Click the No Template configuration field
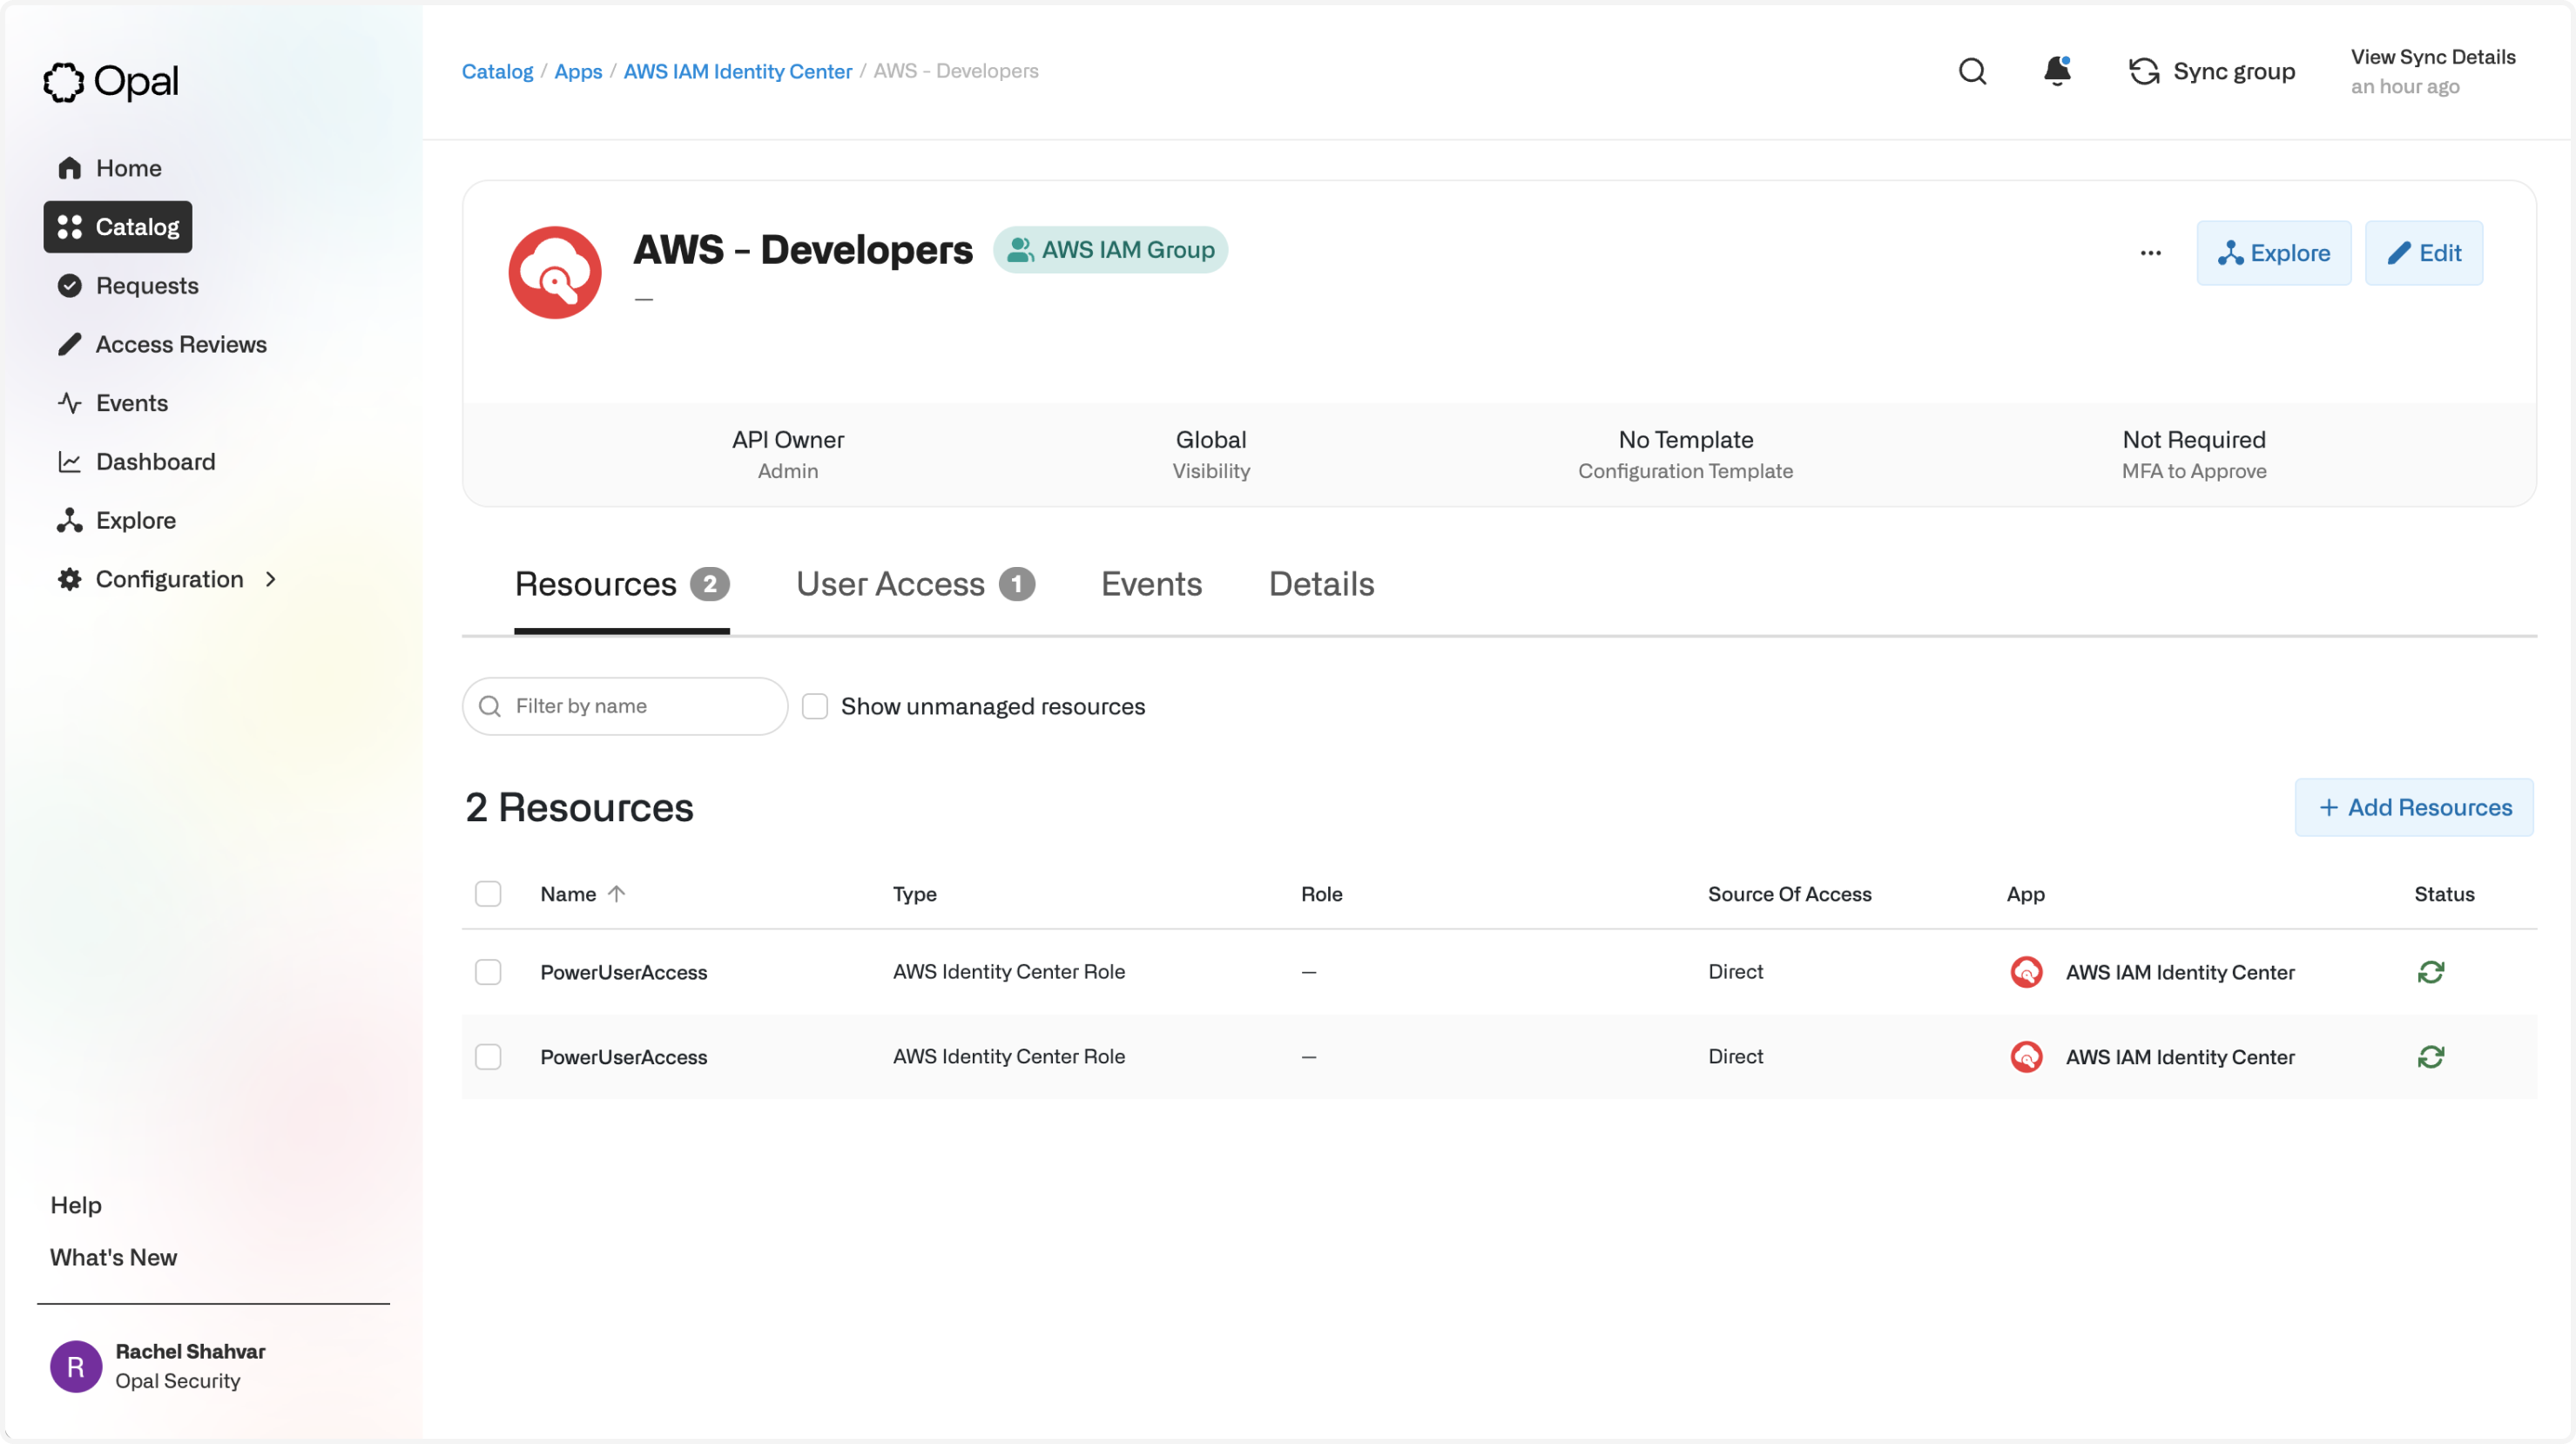The width and height of the screenshot is (2576, 1444). (x=1685, y=455)
